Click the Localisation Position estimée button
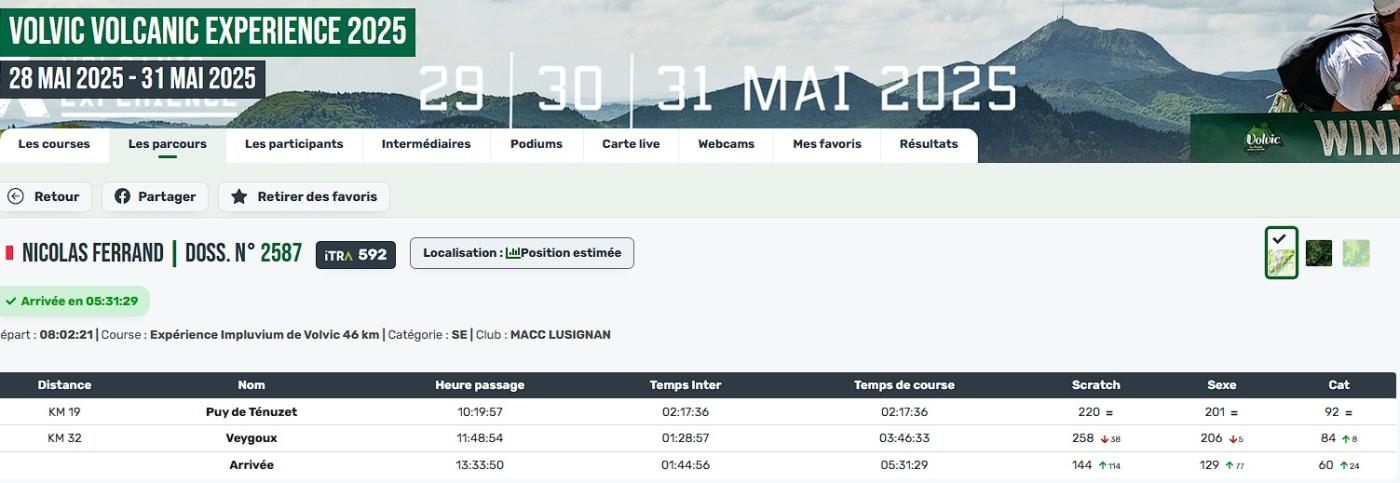Screen dimensions: 1400x483 [522, 253]
